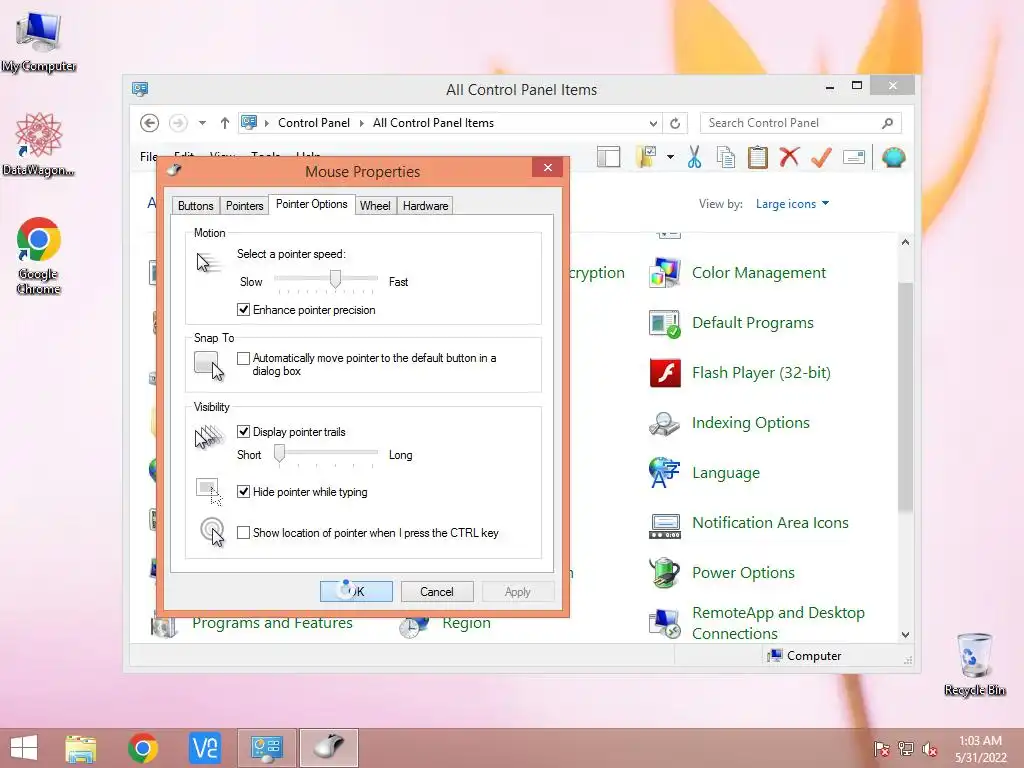
Task: Click the preview pane layout toolbar icon
Action: point(608,157)
